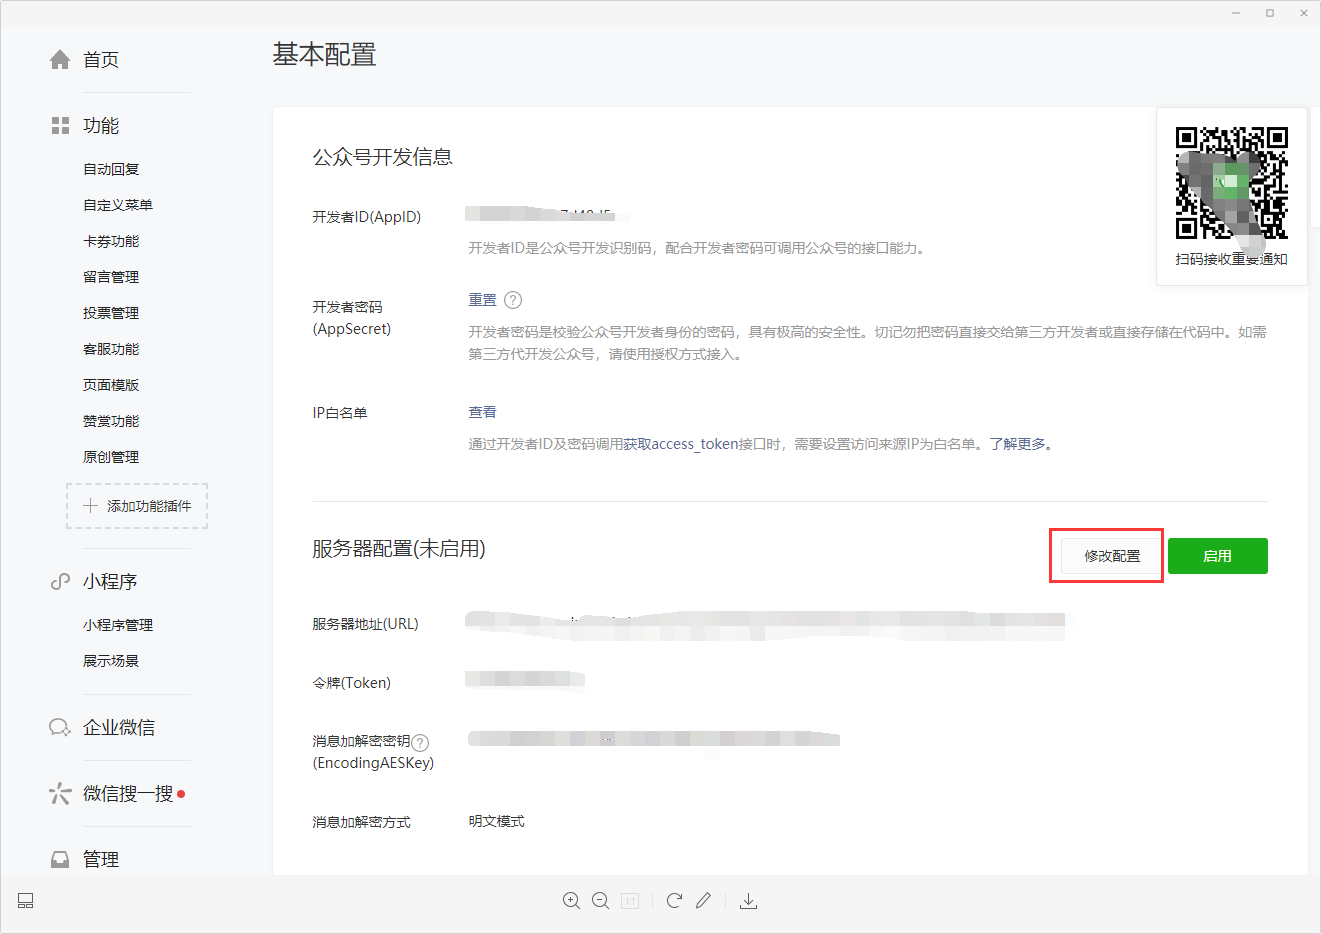This screenshot has width=1321, height=934.
Task: Click 修改配置 button
Action: pyautogui.click(x=1112, y=556)
